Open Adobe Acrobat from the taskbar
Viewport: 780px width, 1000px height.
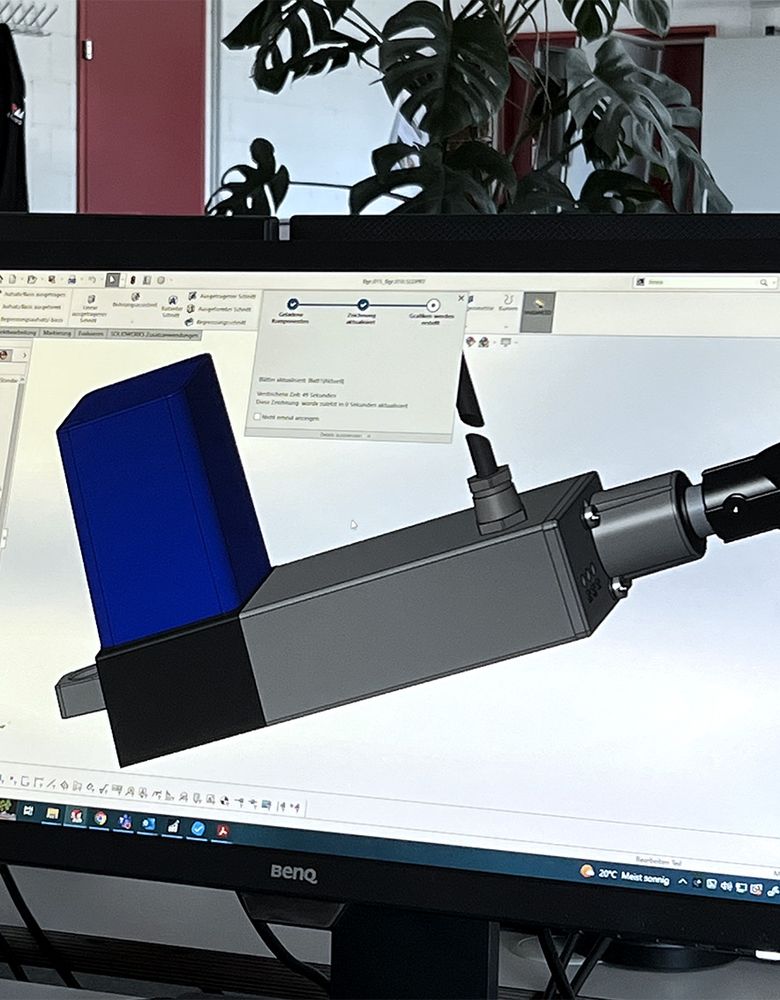[x=222, y=830]
